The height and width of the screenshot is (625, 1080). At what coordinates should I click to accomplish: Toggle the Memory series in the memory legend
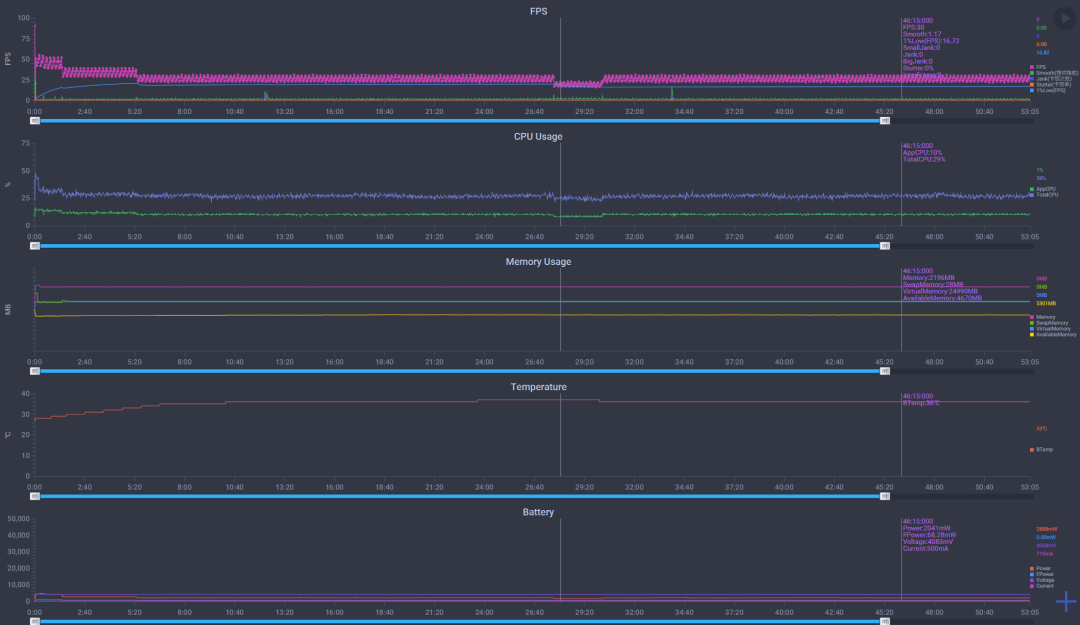coord(1042,317)
